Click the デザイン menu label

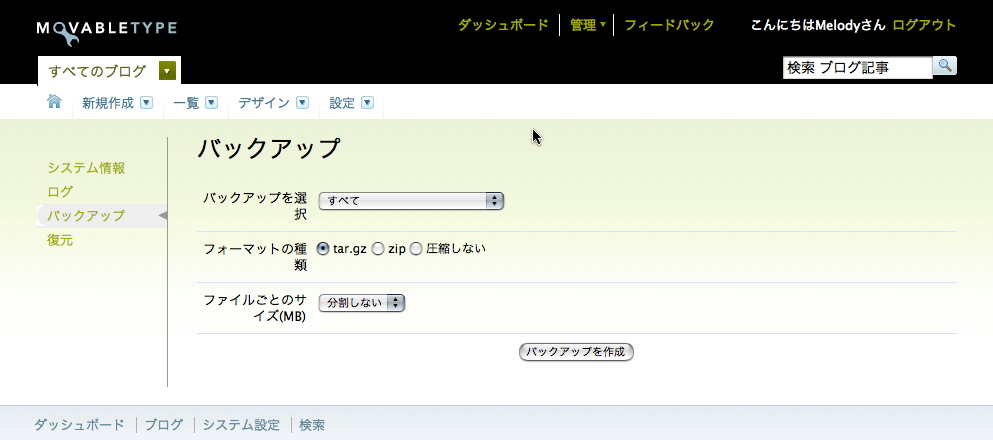(x=264, y=103)
